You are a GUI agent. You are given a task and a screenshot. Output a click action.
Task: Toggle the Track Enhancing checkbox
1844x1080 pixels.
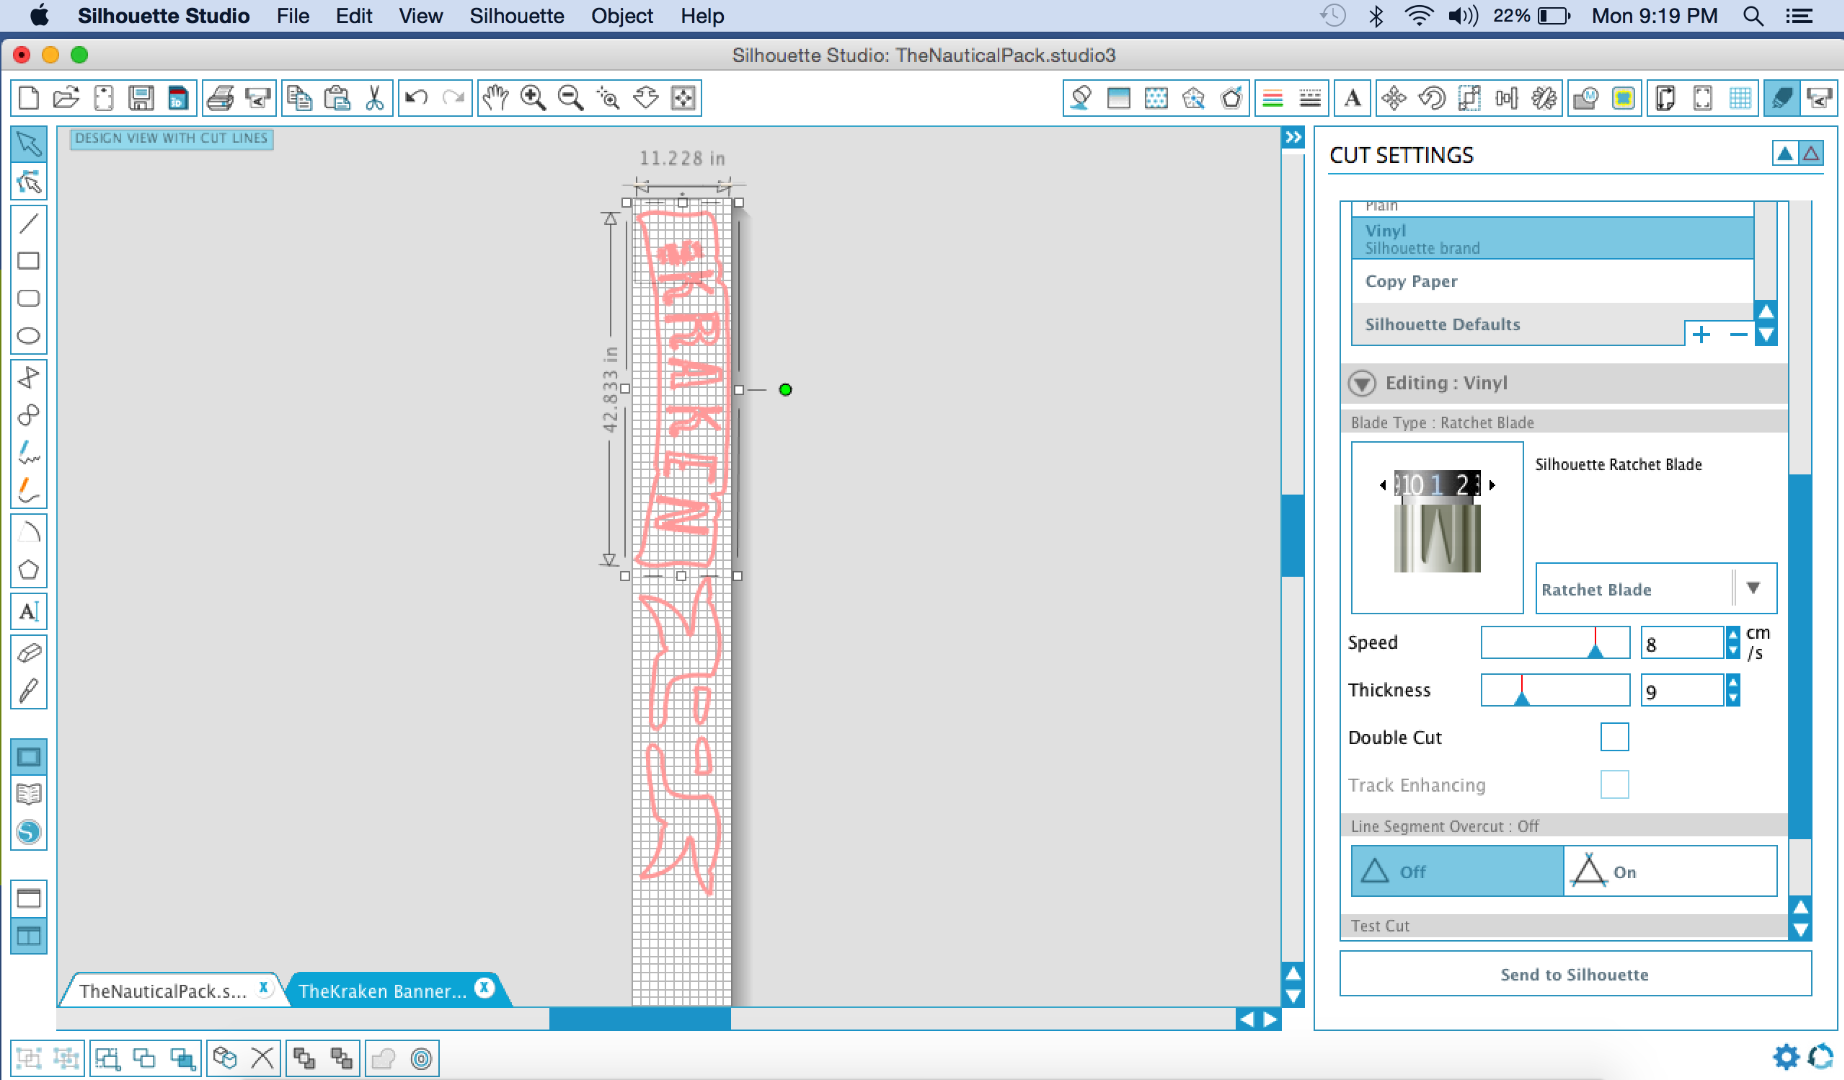1614,785
